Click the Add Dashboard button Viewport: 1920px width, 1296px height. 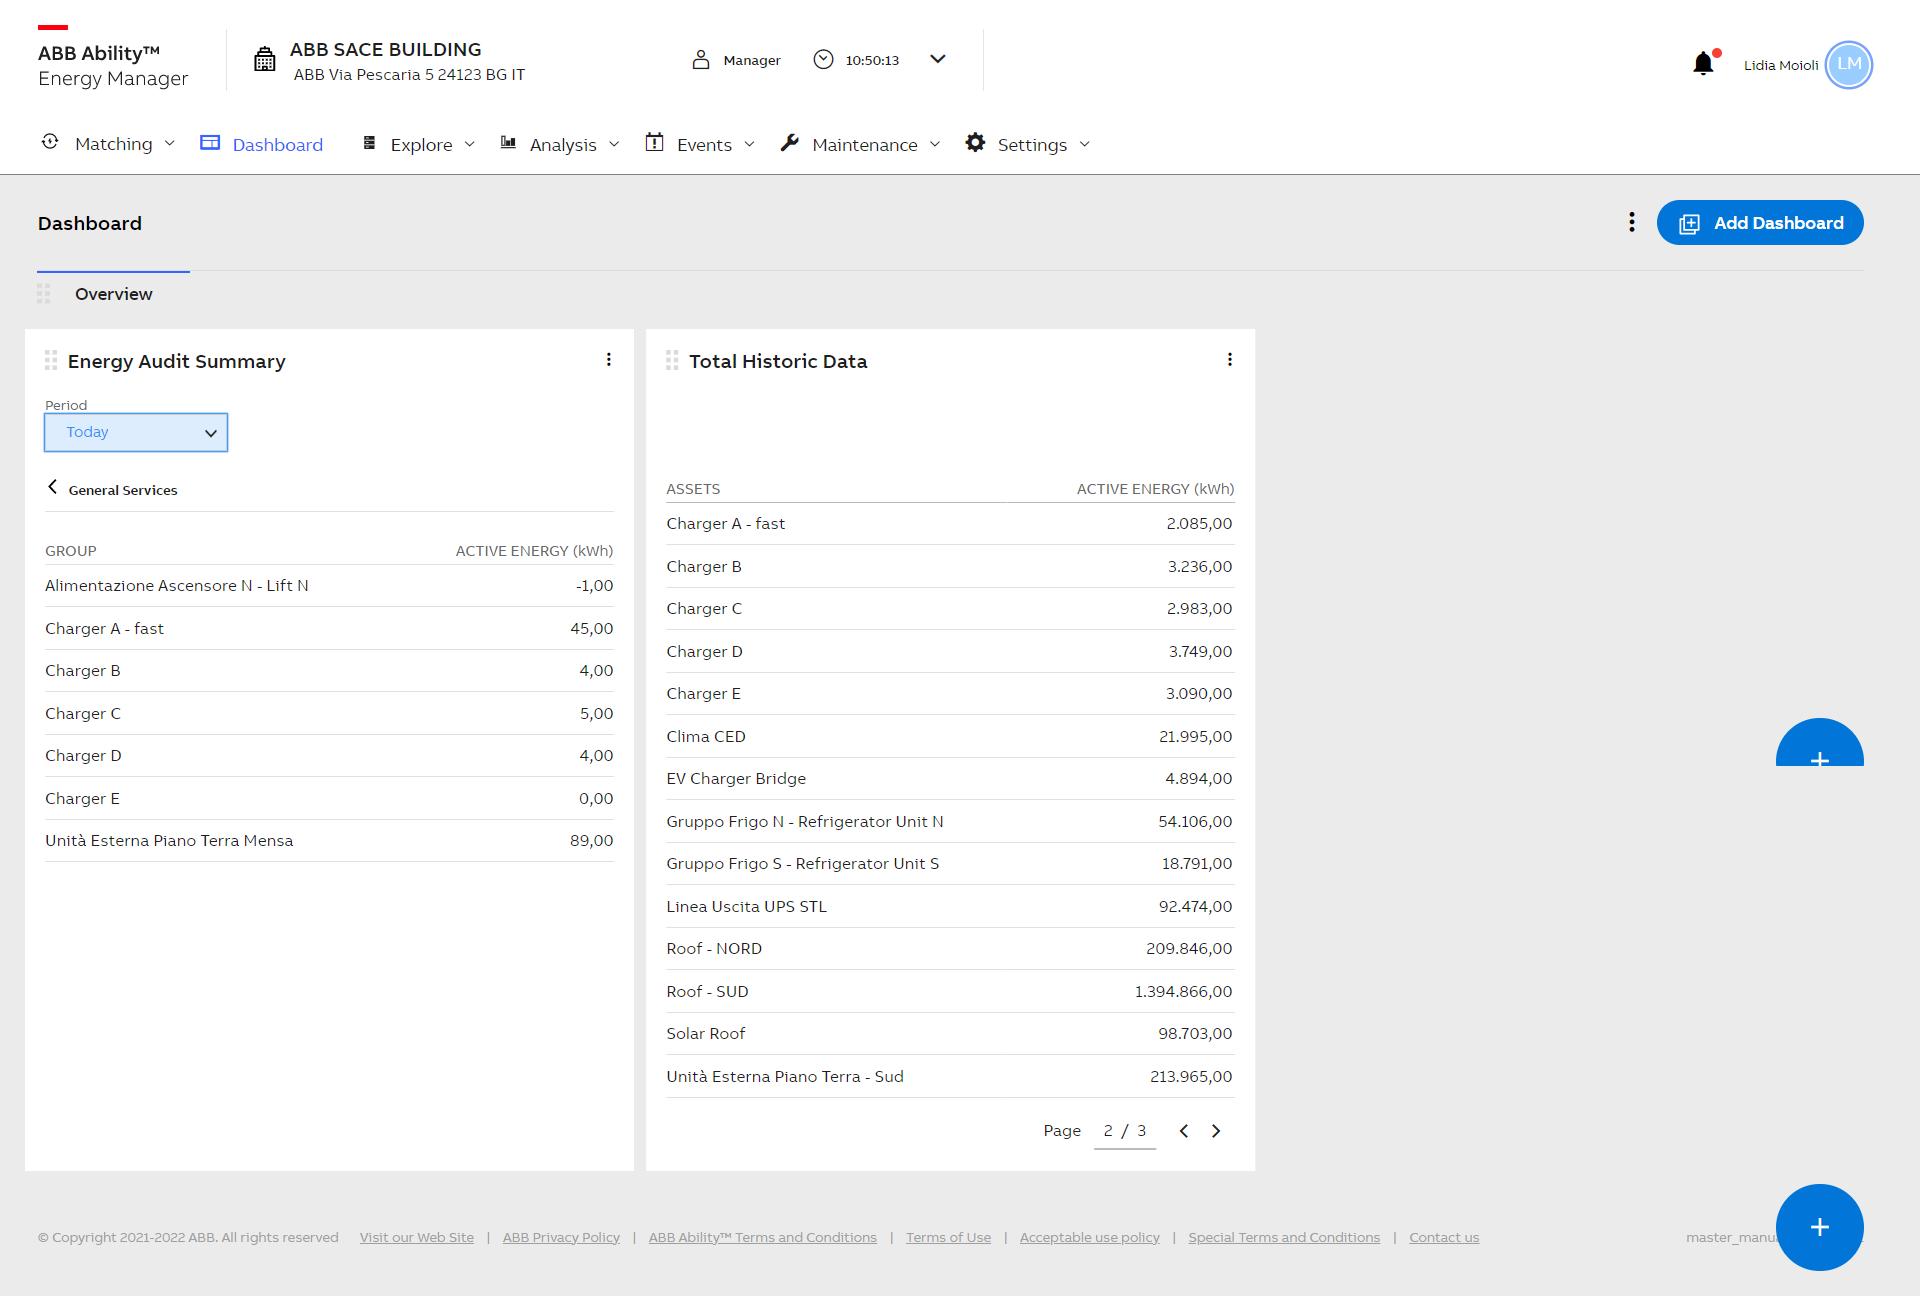click(1760, 222)
